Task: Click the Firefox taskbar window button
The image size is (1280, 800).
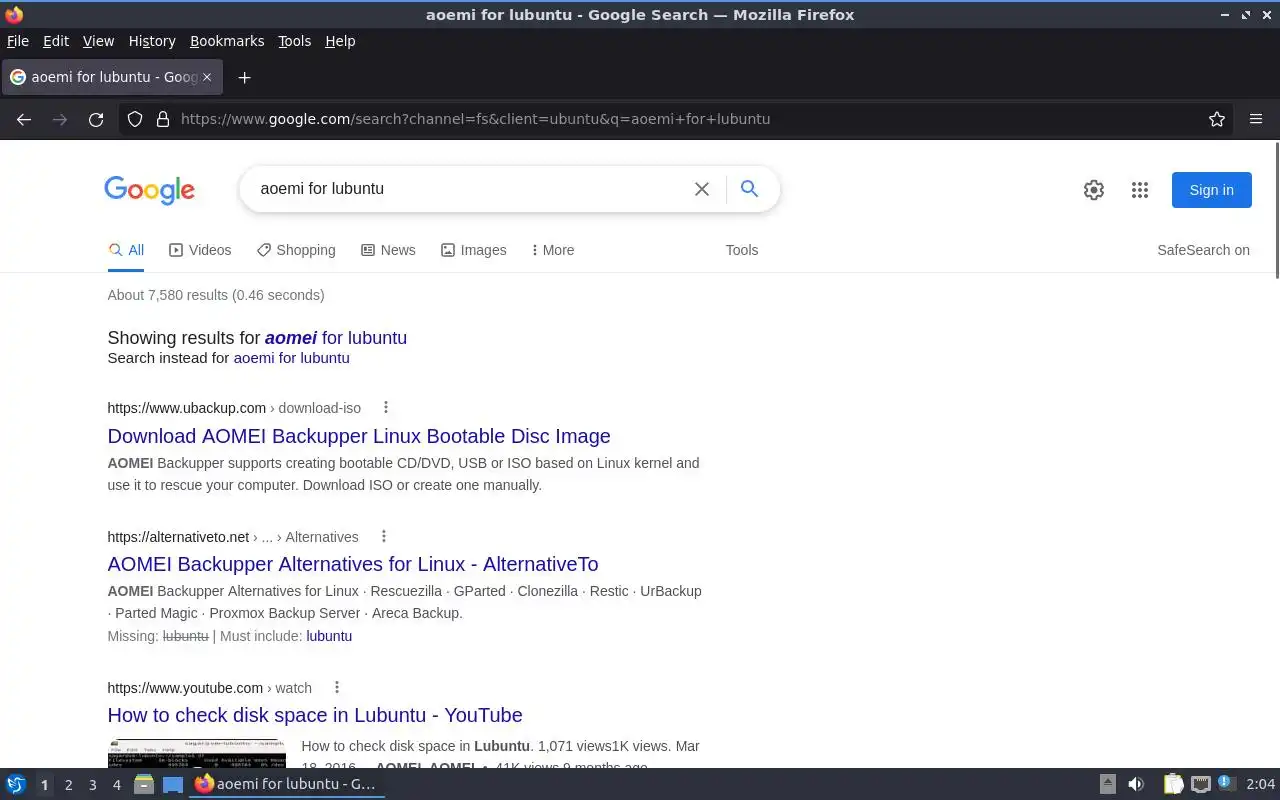Action: point(287,784)
